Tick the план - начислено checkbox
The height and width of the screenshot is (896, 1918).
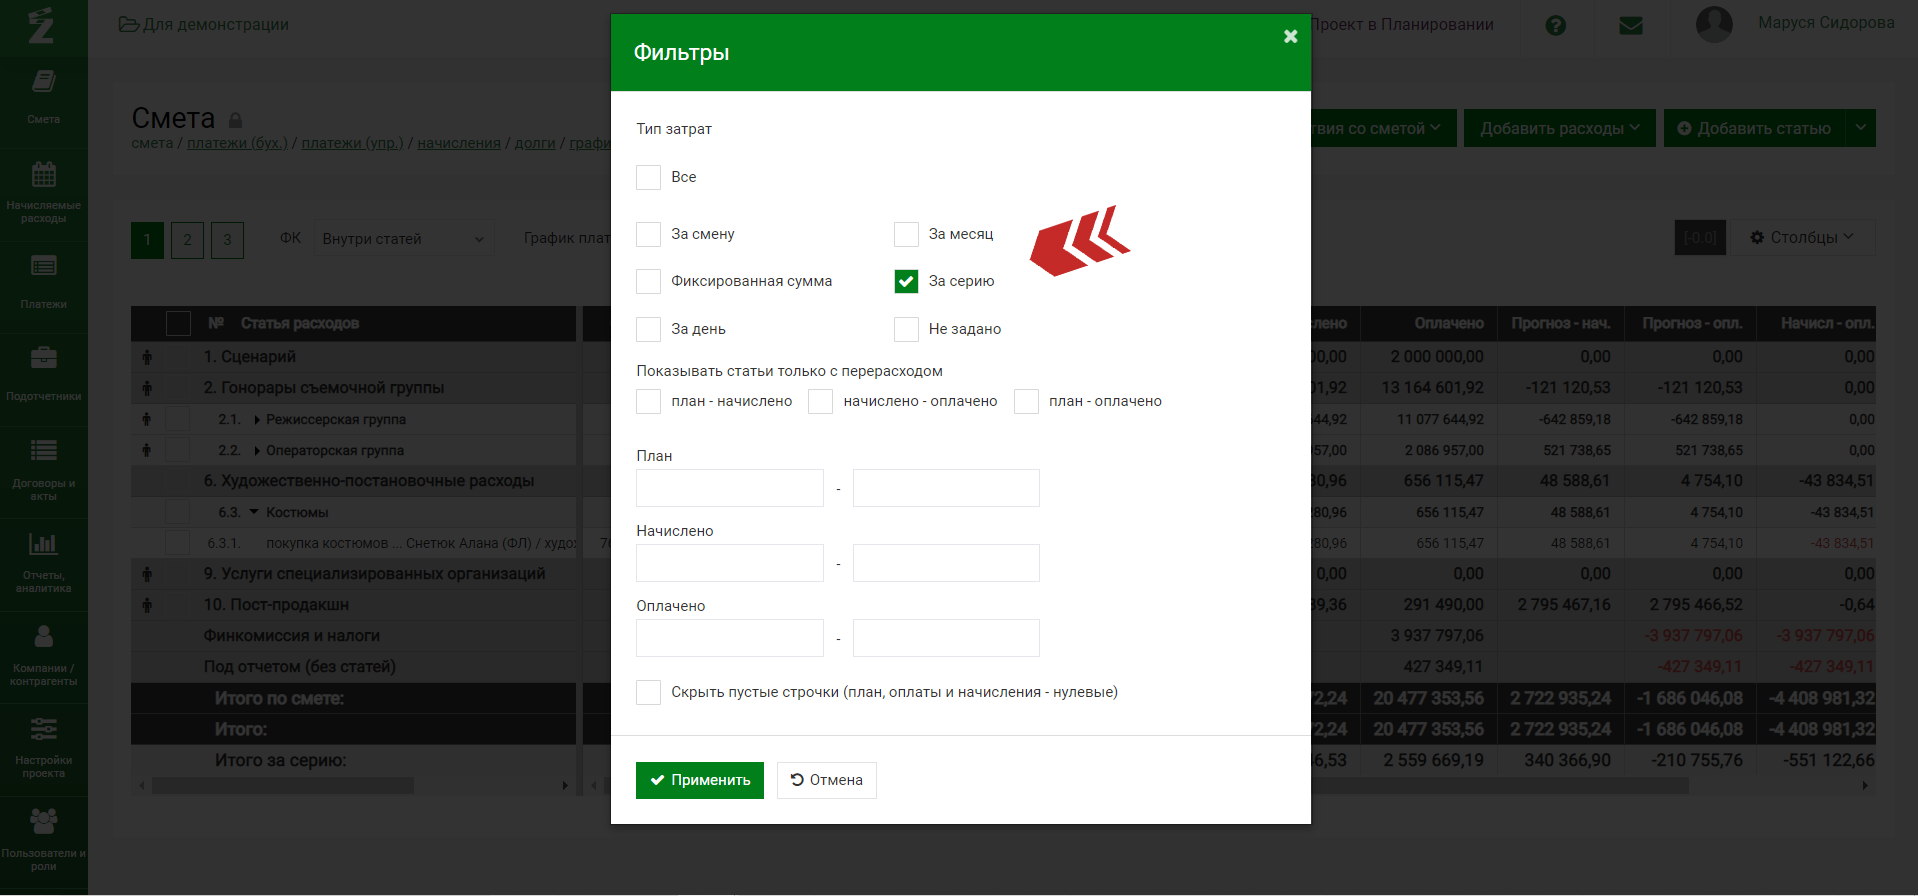649,402
